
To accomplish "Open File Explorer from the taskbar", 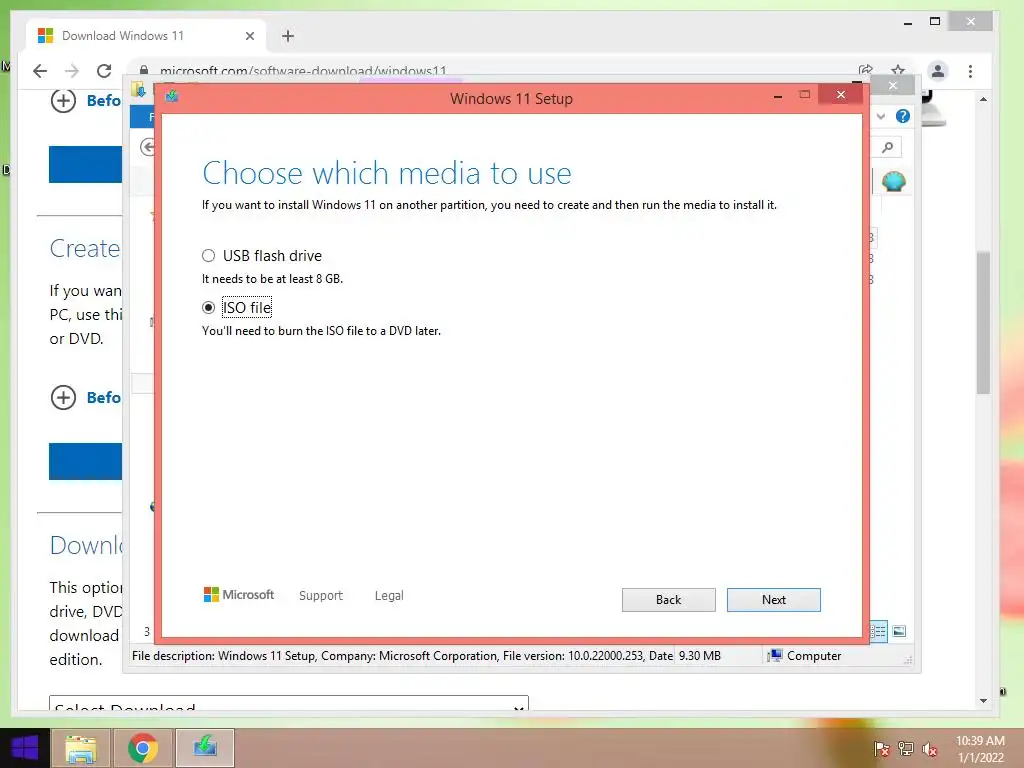I will [x=81, y=748].
